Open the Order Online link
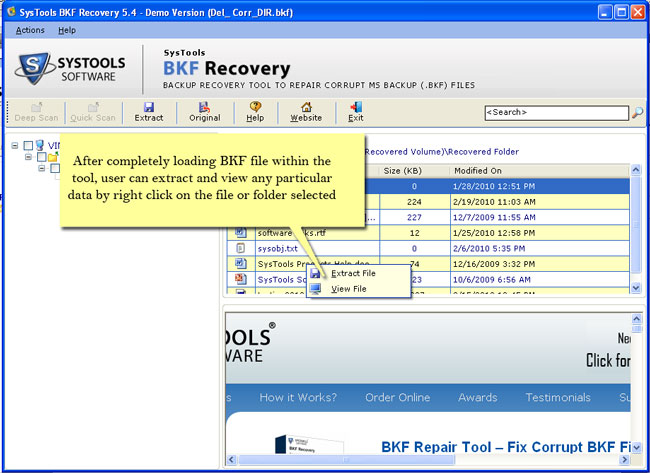The height and width of the screenshot is (473, 650). click(x=398, y=398)
